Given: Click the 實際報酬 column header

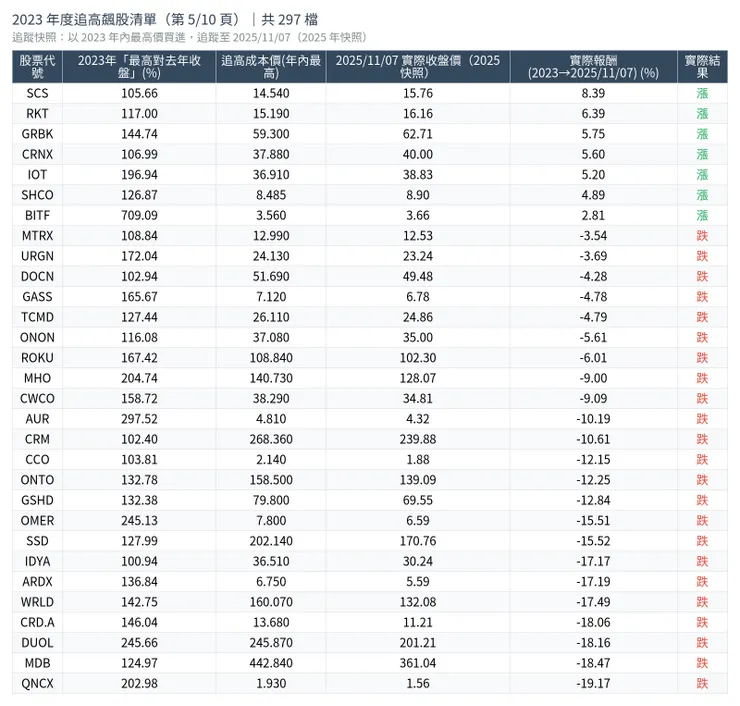Looking at the screenshot, I should (x=593, y=67).
